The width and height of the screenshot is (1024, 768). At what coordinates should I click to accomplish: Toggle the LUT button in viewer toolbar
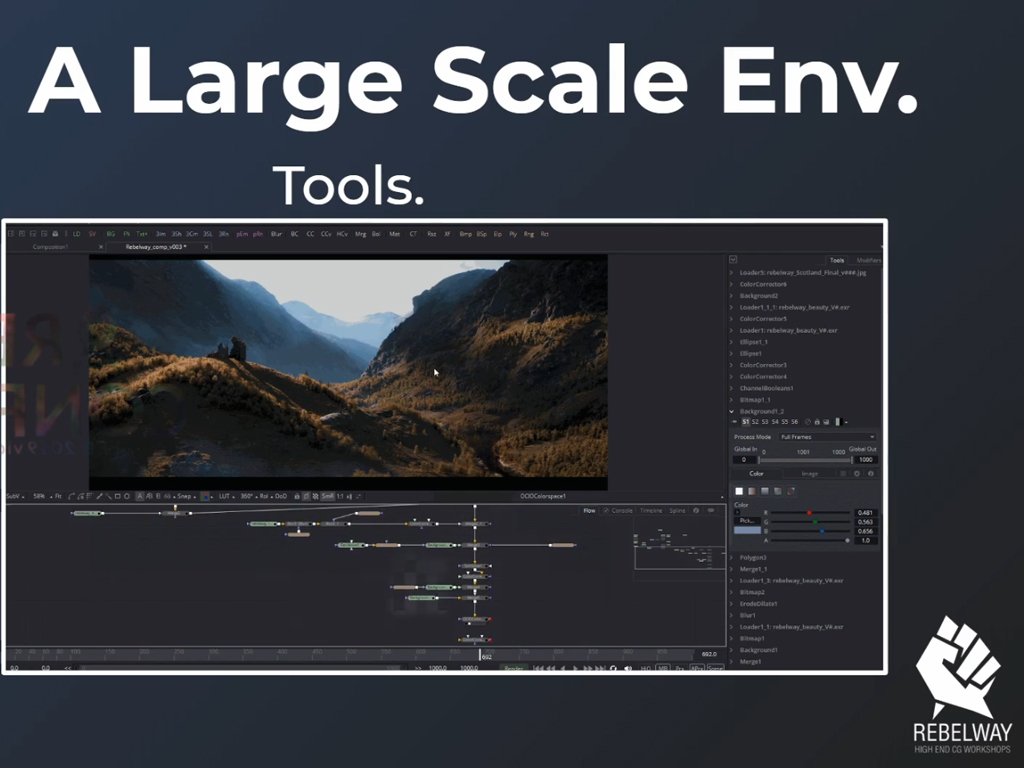pos(224,496)
